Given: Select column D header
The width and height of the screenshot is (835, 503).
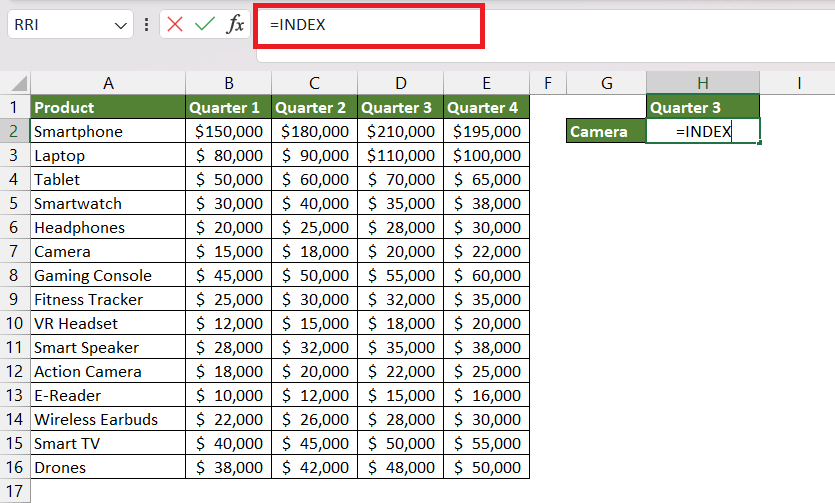Looking at the screenshot, I should [x=400, y=83].
